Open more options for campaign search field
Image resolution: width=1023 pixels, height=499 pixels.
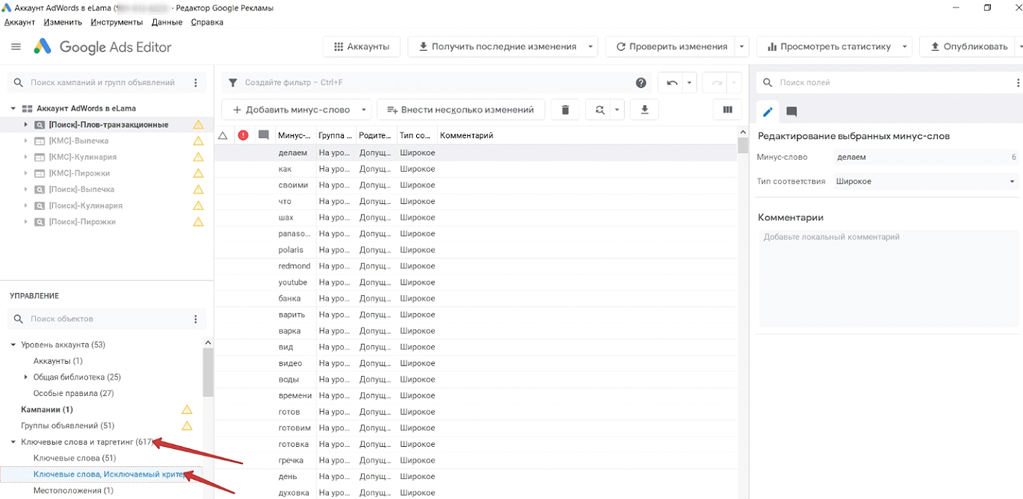[x=196, y=83]
